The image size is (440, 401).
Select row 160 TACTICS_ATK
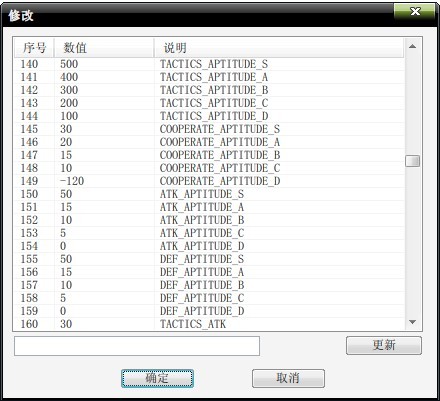click(x=209, y=324)
